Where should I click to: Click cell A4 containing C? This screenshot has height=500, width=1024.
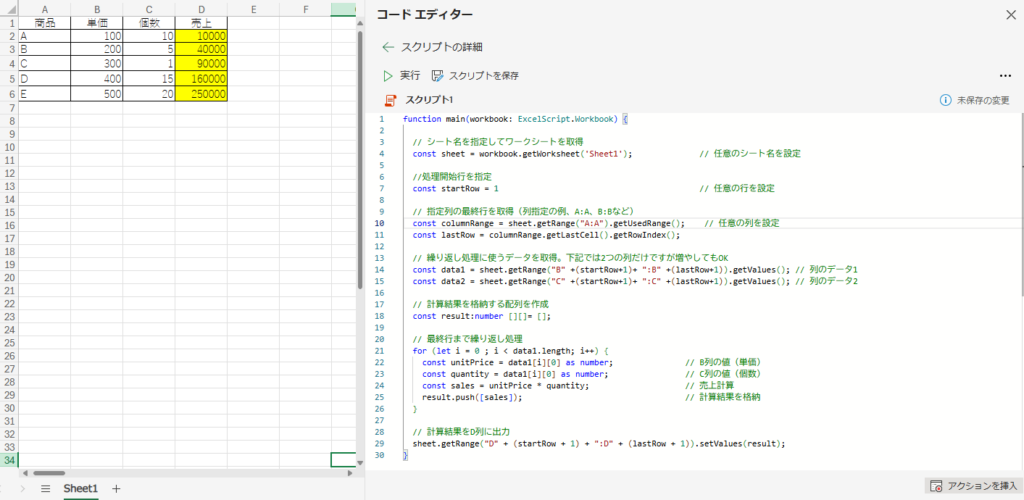(44, 64)
